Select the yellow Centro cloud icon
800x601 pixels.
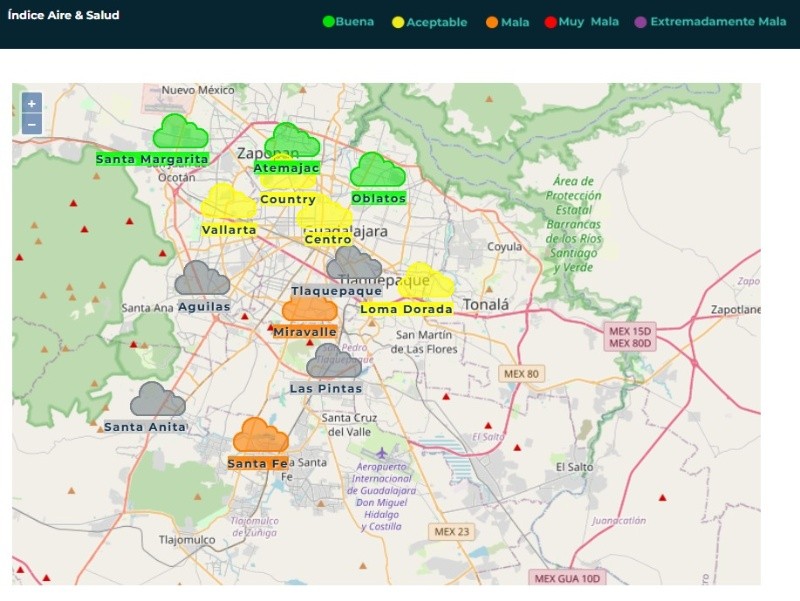[x=326, y=214]
